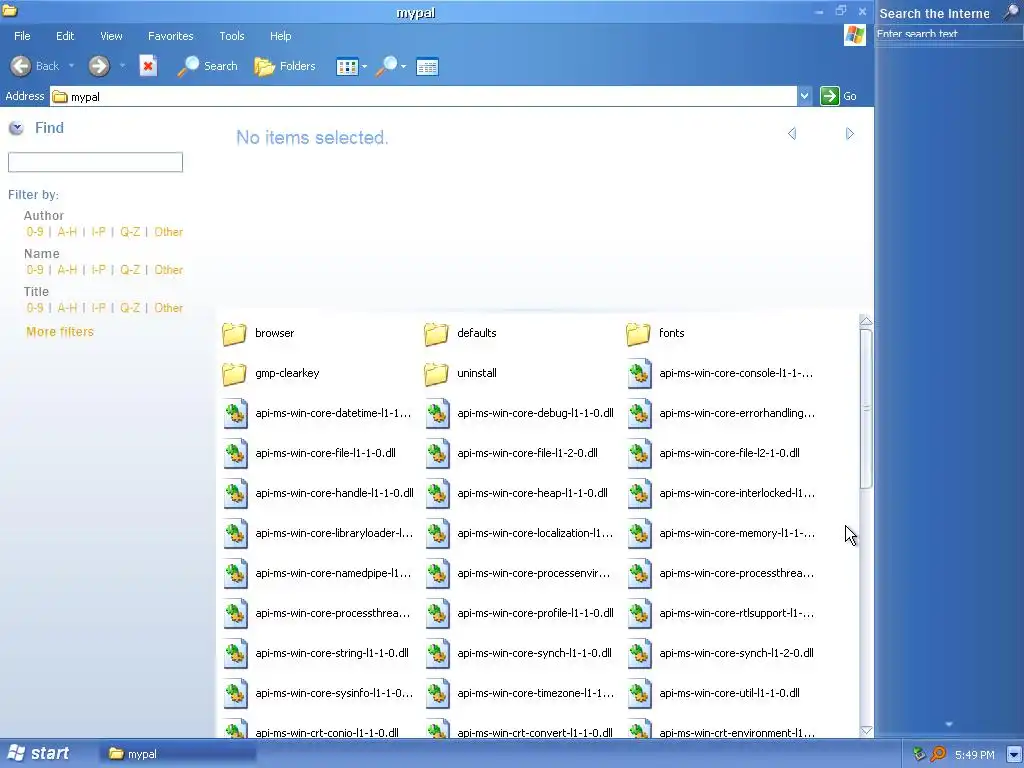The height and width of the screenshot is (768, 1024).
Task: Filter Name by I-P
Action: [x=99, y=270]
